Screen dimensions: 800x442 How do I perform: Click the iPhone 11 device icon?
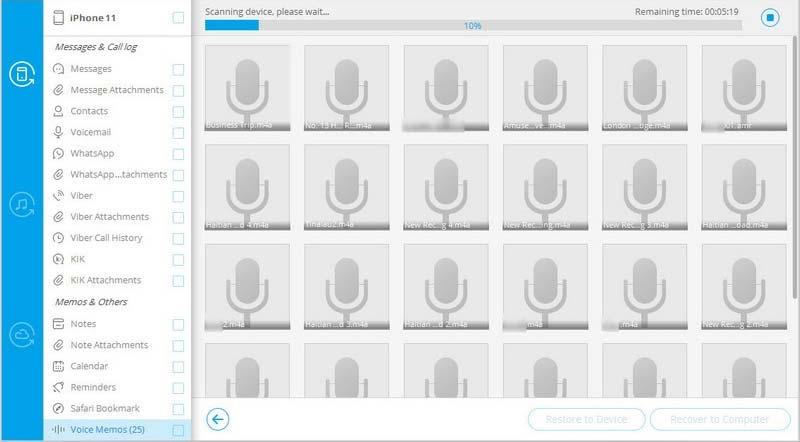(x=59, y=18)
